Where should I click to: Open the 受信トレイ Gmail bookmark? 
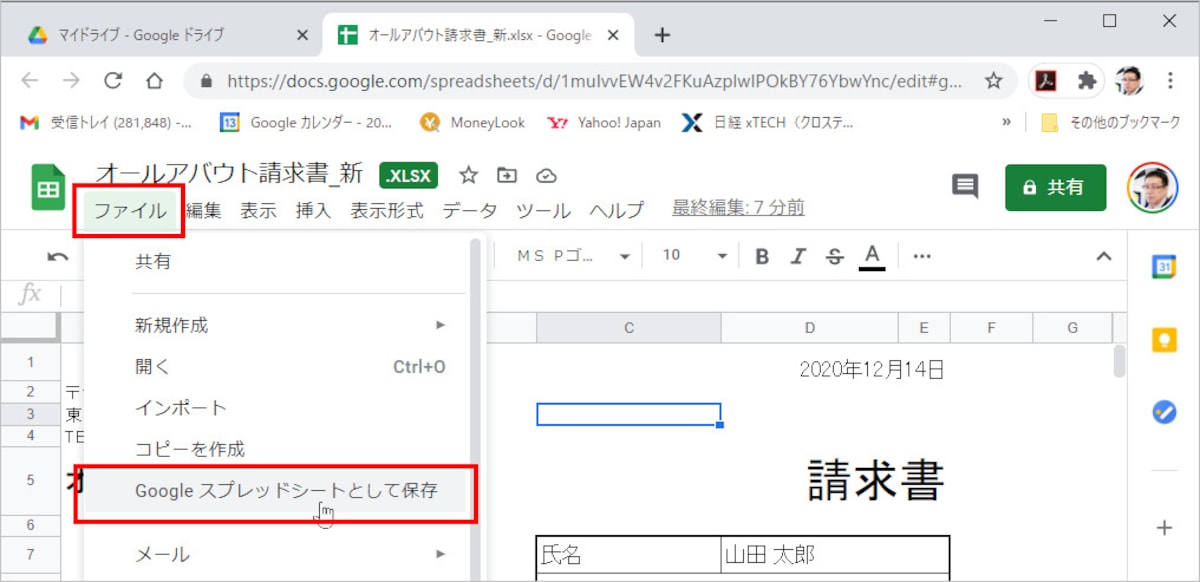click(107, 122)
